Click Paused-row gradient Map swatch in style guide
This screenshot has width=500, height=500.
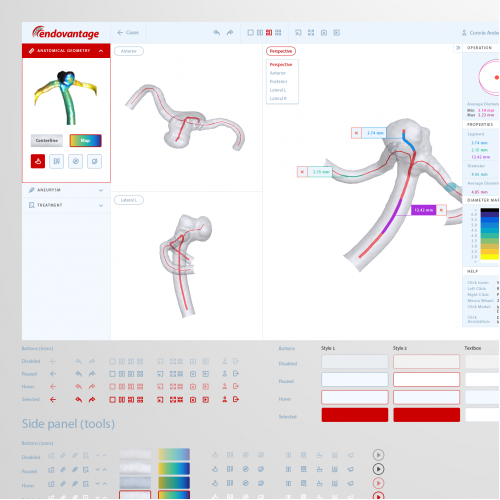174,469
